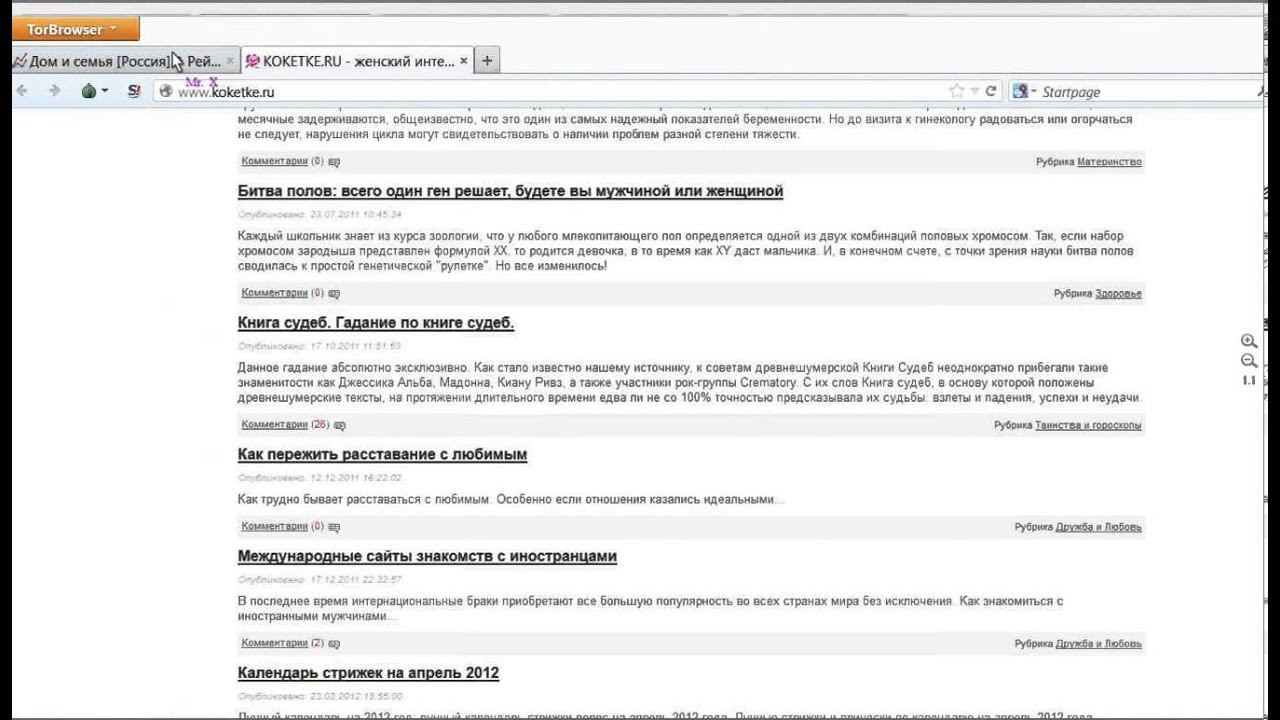1280x720 pixels.
Task: Open Дружба и Любовь rubric under Международные сайты
Action: (x=1098, y=644)
